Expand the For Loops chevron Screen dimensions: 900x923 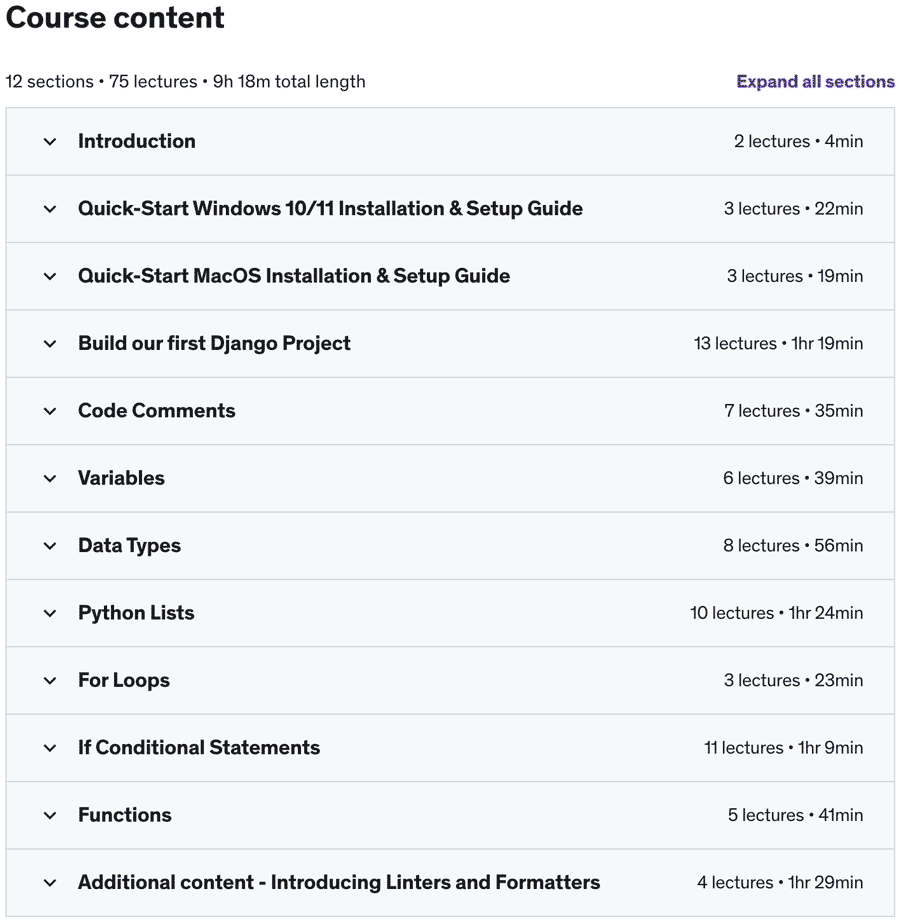click(50, 681)
